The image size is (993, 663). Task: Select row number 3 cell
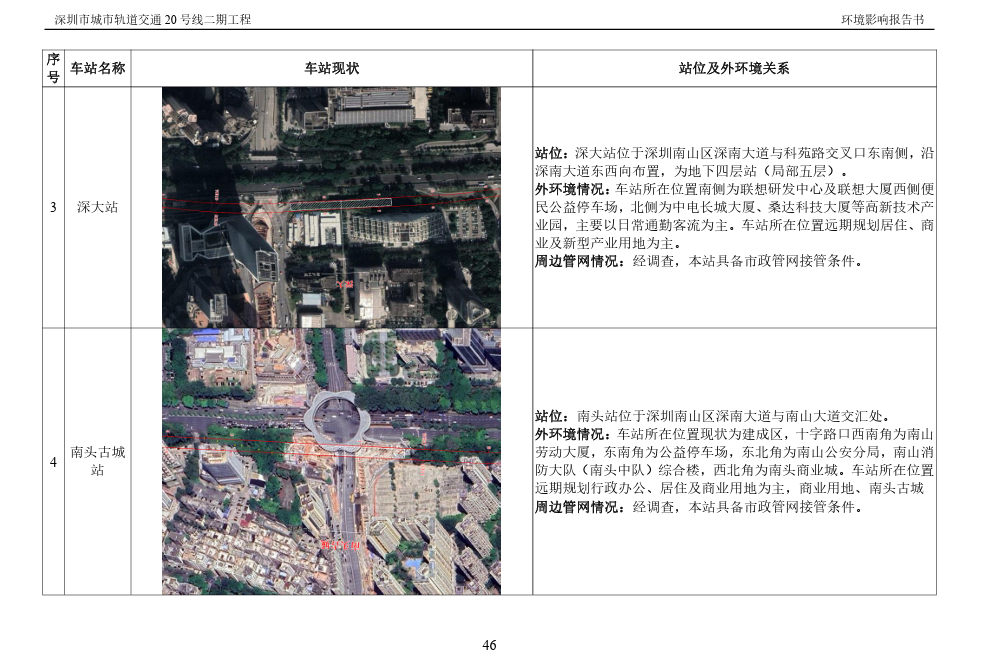coord(53,207)
